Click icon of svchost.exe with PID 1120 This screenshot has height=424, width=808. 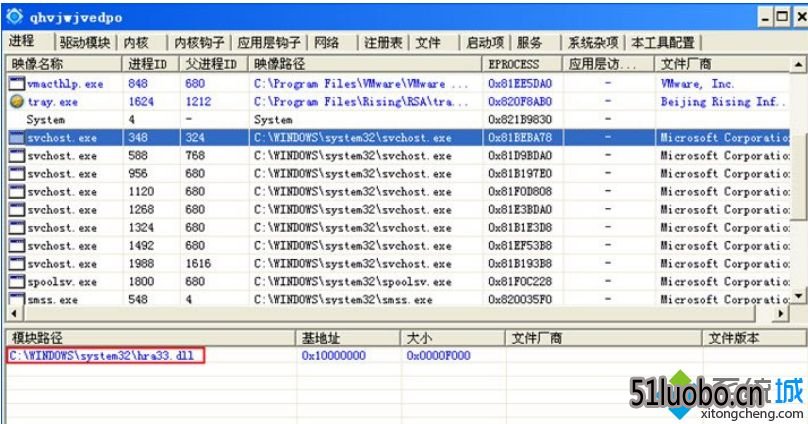(x=17, y=192)
